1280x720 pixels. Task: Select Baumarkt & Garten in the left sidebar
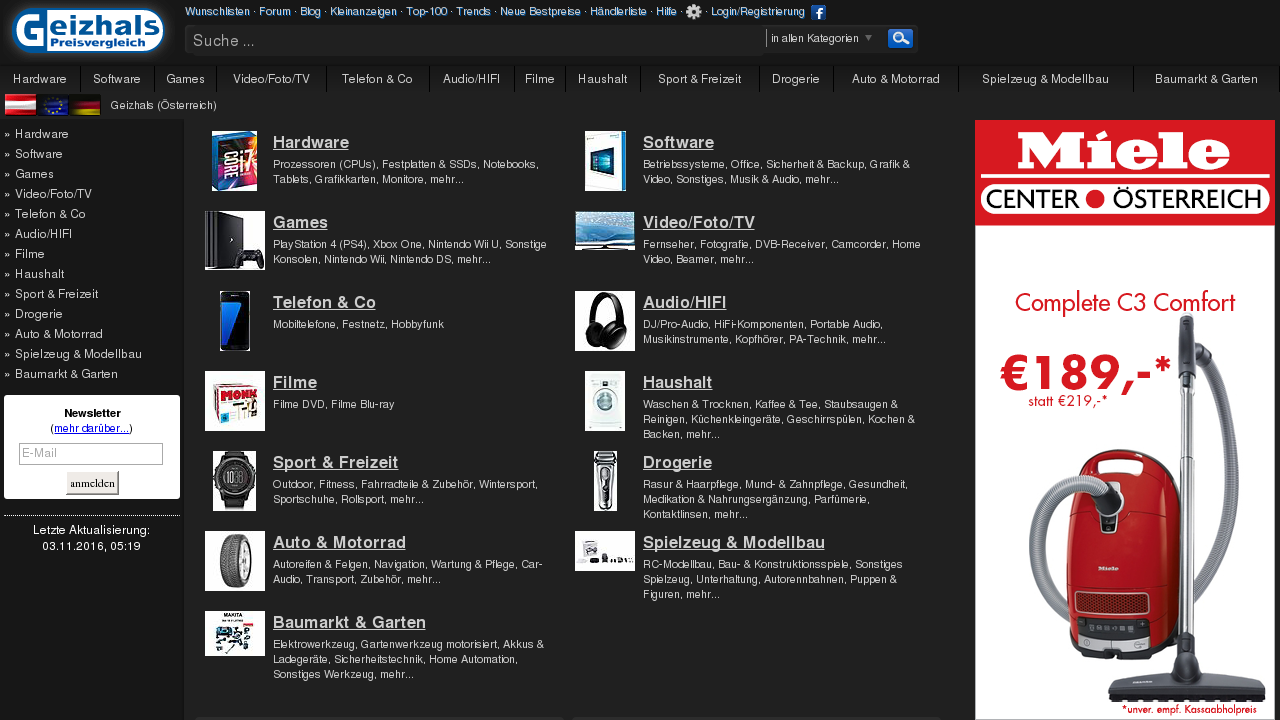[x=66, y=374]
